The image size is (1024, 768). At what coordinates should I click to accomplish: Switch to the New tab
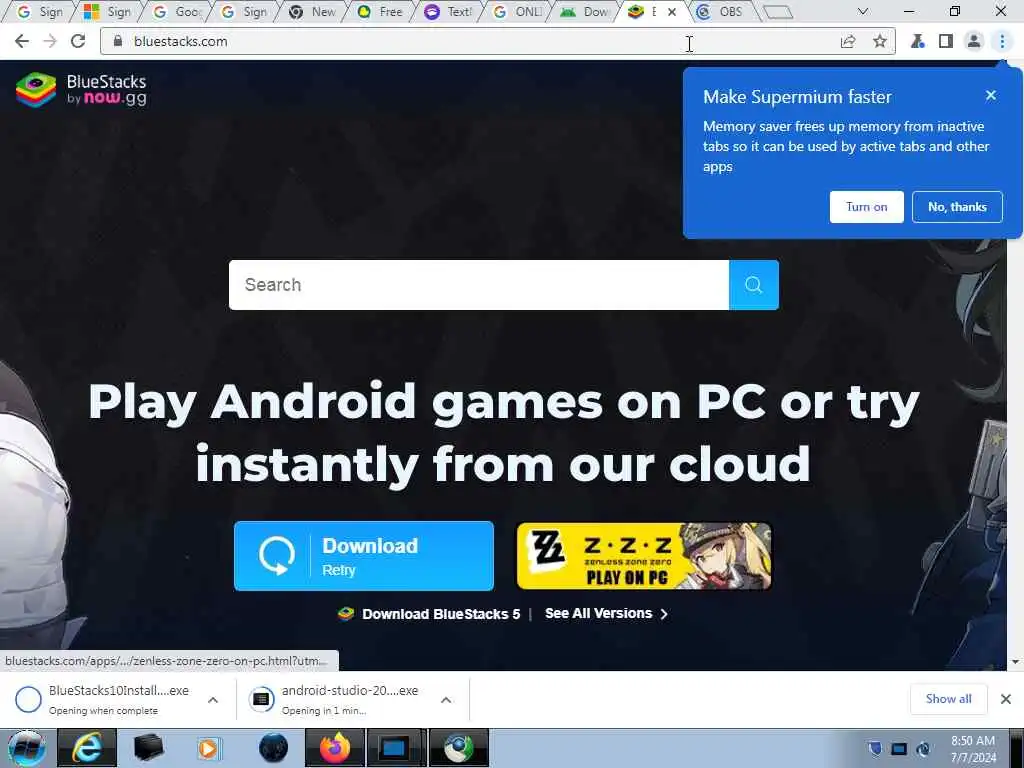[x=313, y=12]
